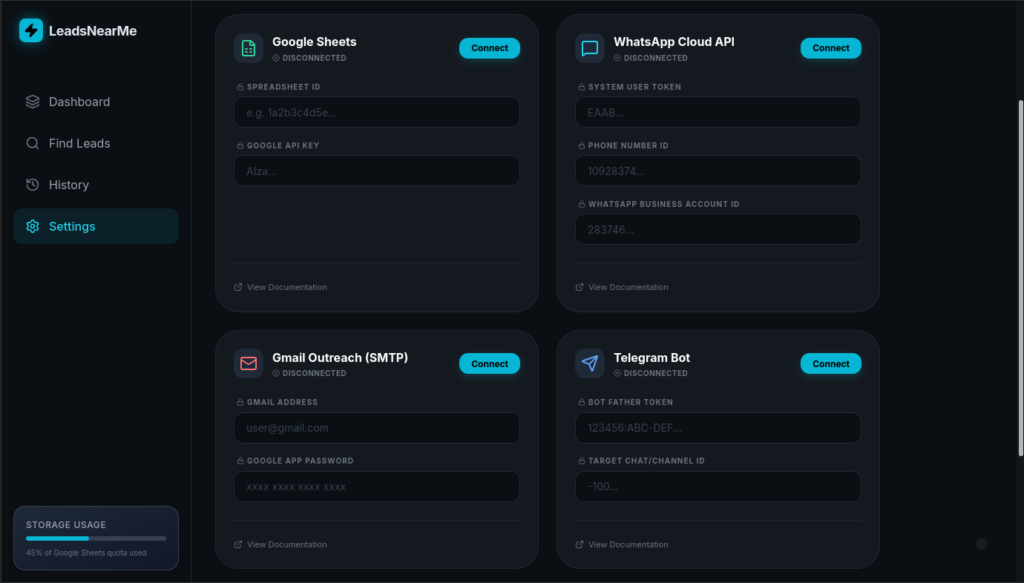Click the Dashboard layers icon
1024x583 pixels.
pyautogui.click(x=33, y=102)
